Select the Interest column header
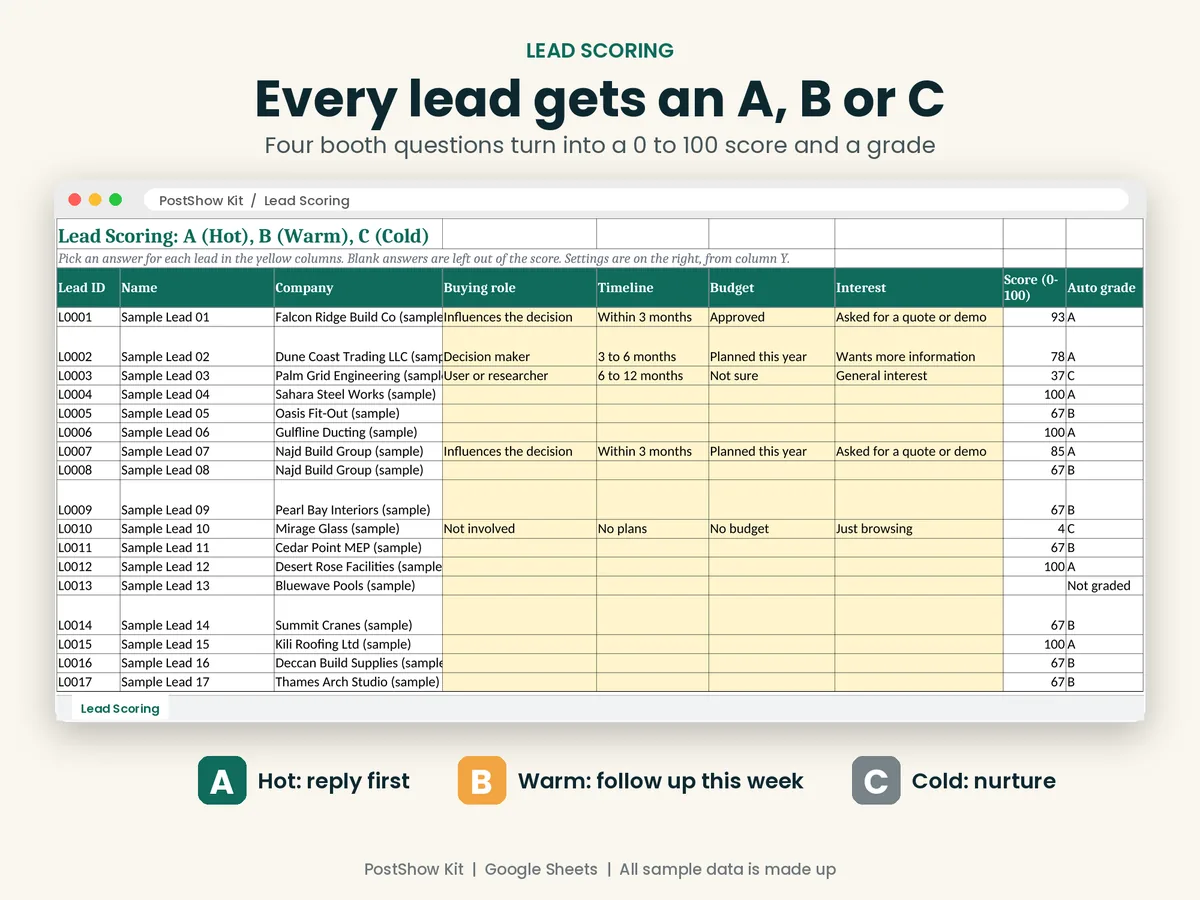Viewport: 1200px width, 900px height. click(x=918, y=287)
